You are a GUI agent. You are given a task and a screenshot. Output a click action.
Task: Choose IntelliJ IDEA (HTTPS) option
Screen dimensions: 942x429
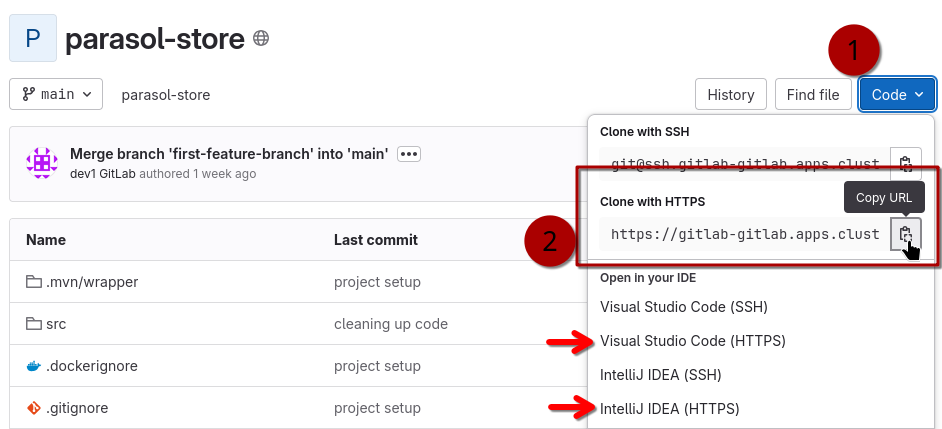click(669, 408)
